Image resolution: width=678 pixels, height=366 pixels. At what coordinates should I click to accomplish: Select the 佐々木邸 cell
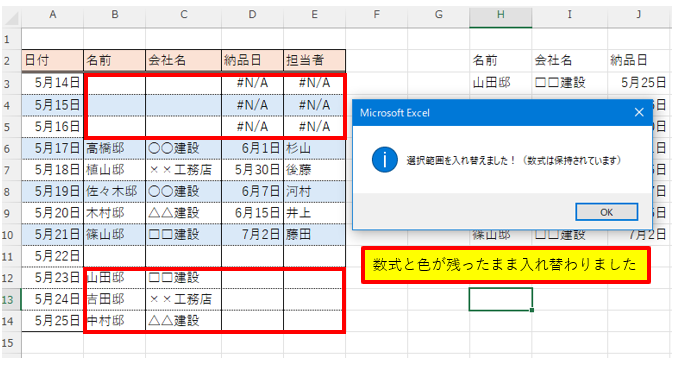pos(115,192)
